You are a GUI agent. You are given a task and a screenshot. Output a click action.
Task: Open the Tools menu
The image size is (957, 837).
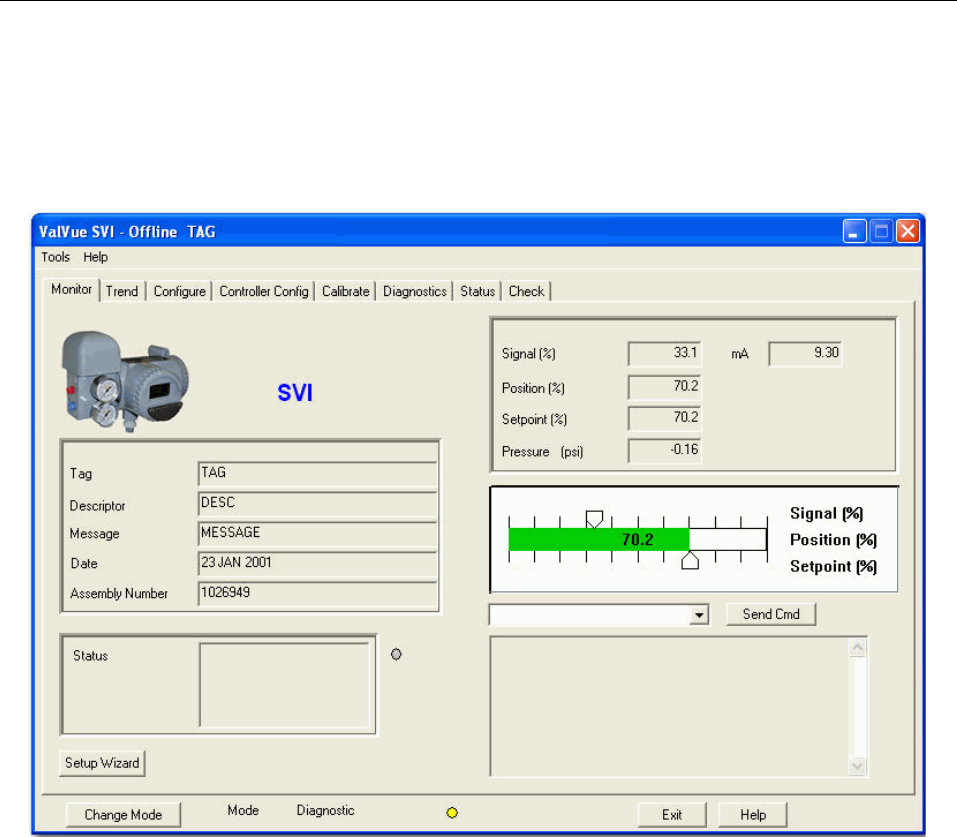pos(56,257)
